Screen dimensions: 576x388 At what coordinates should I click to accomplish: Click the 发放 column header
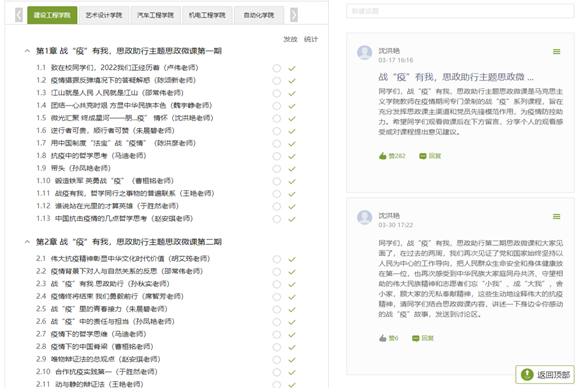[290, 39]
